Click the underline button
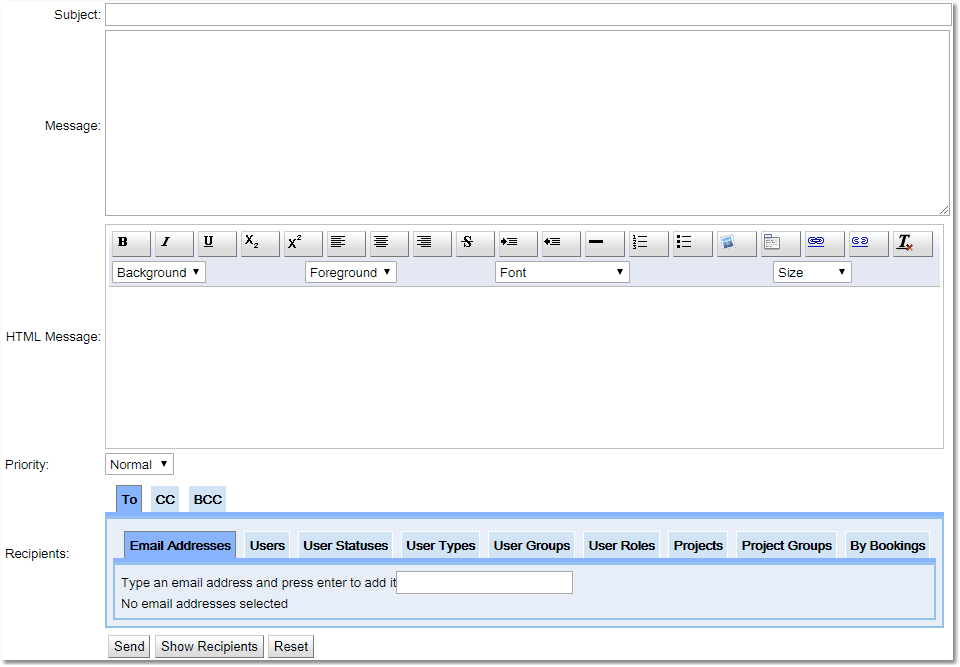 point(217,243)
